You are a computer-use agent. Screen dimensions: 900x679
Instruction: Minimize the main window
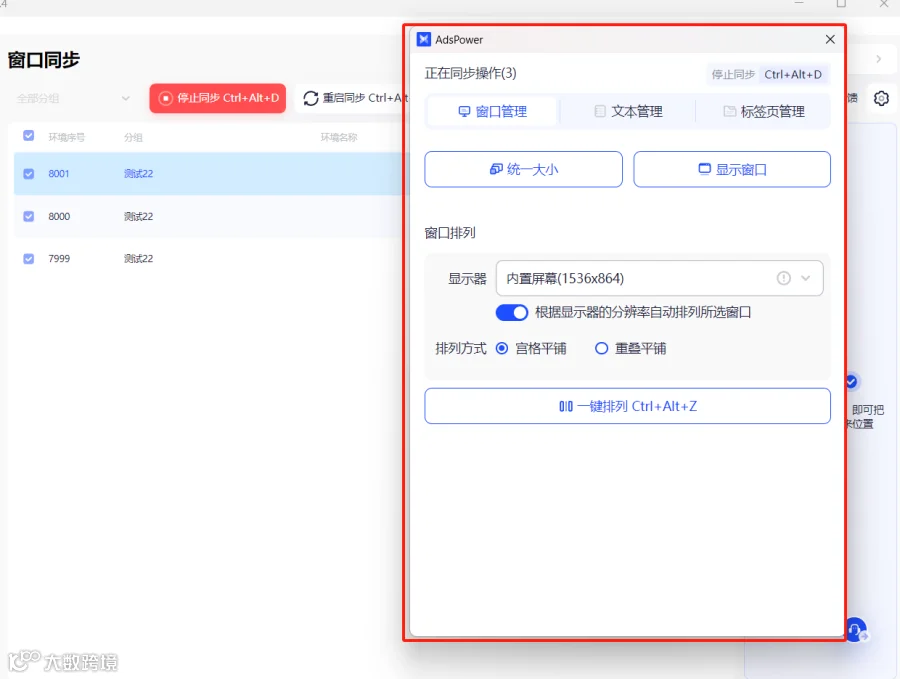(798, 3)
